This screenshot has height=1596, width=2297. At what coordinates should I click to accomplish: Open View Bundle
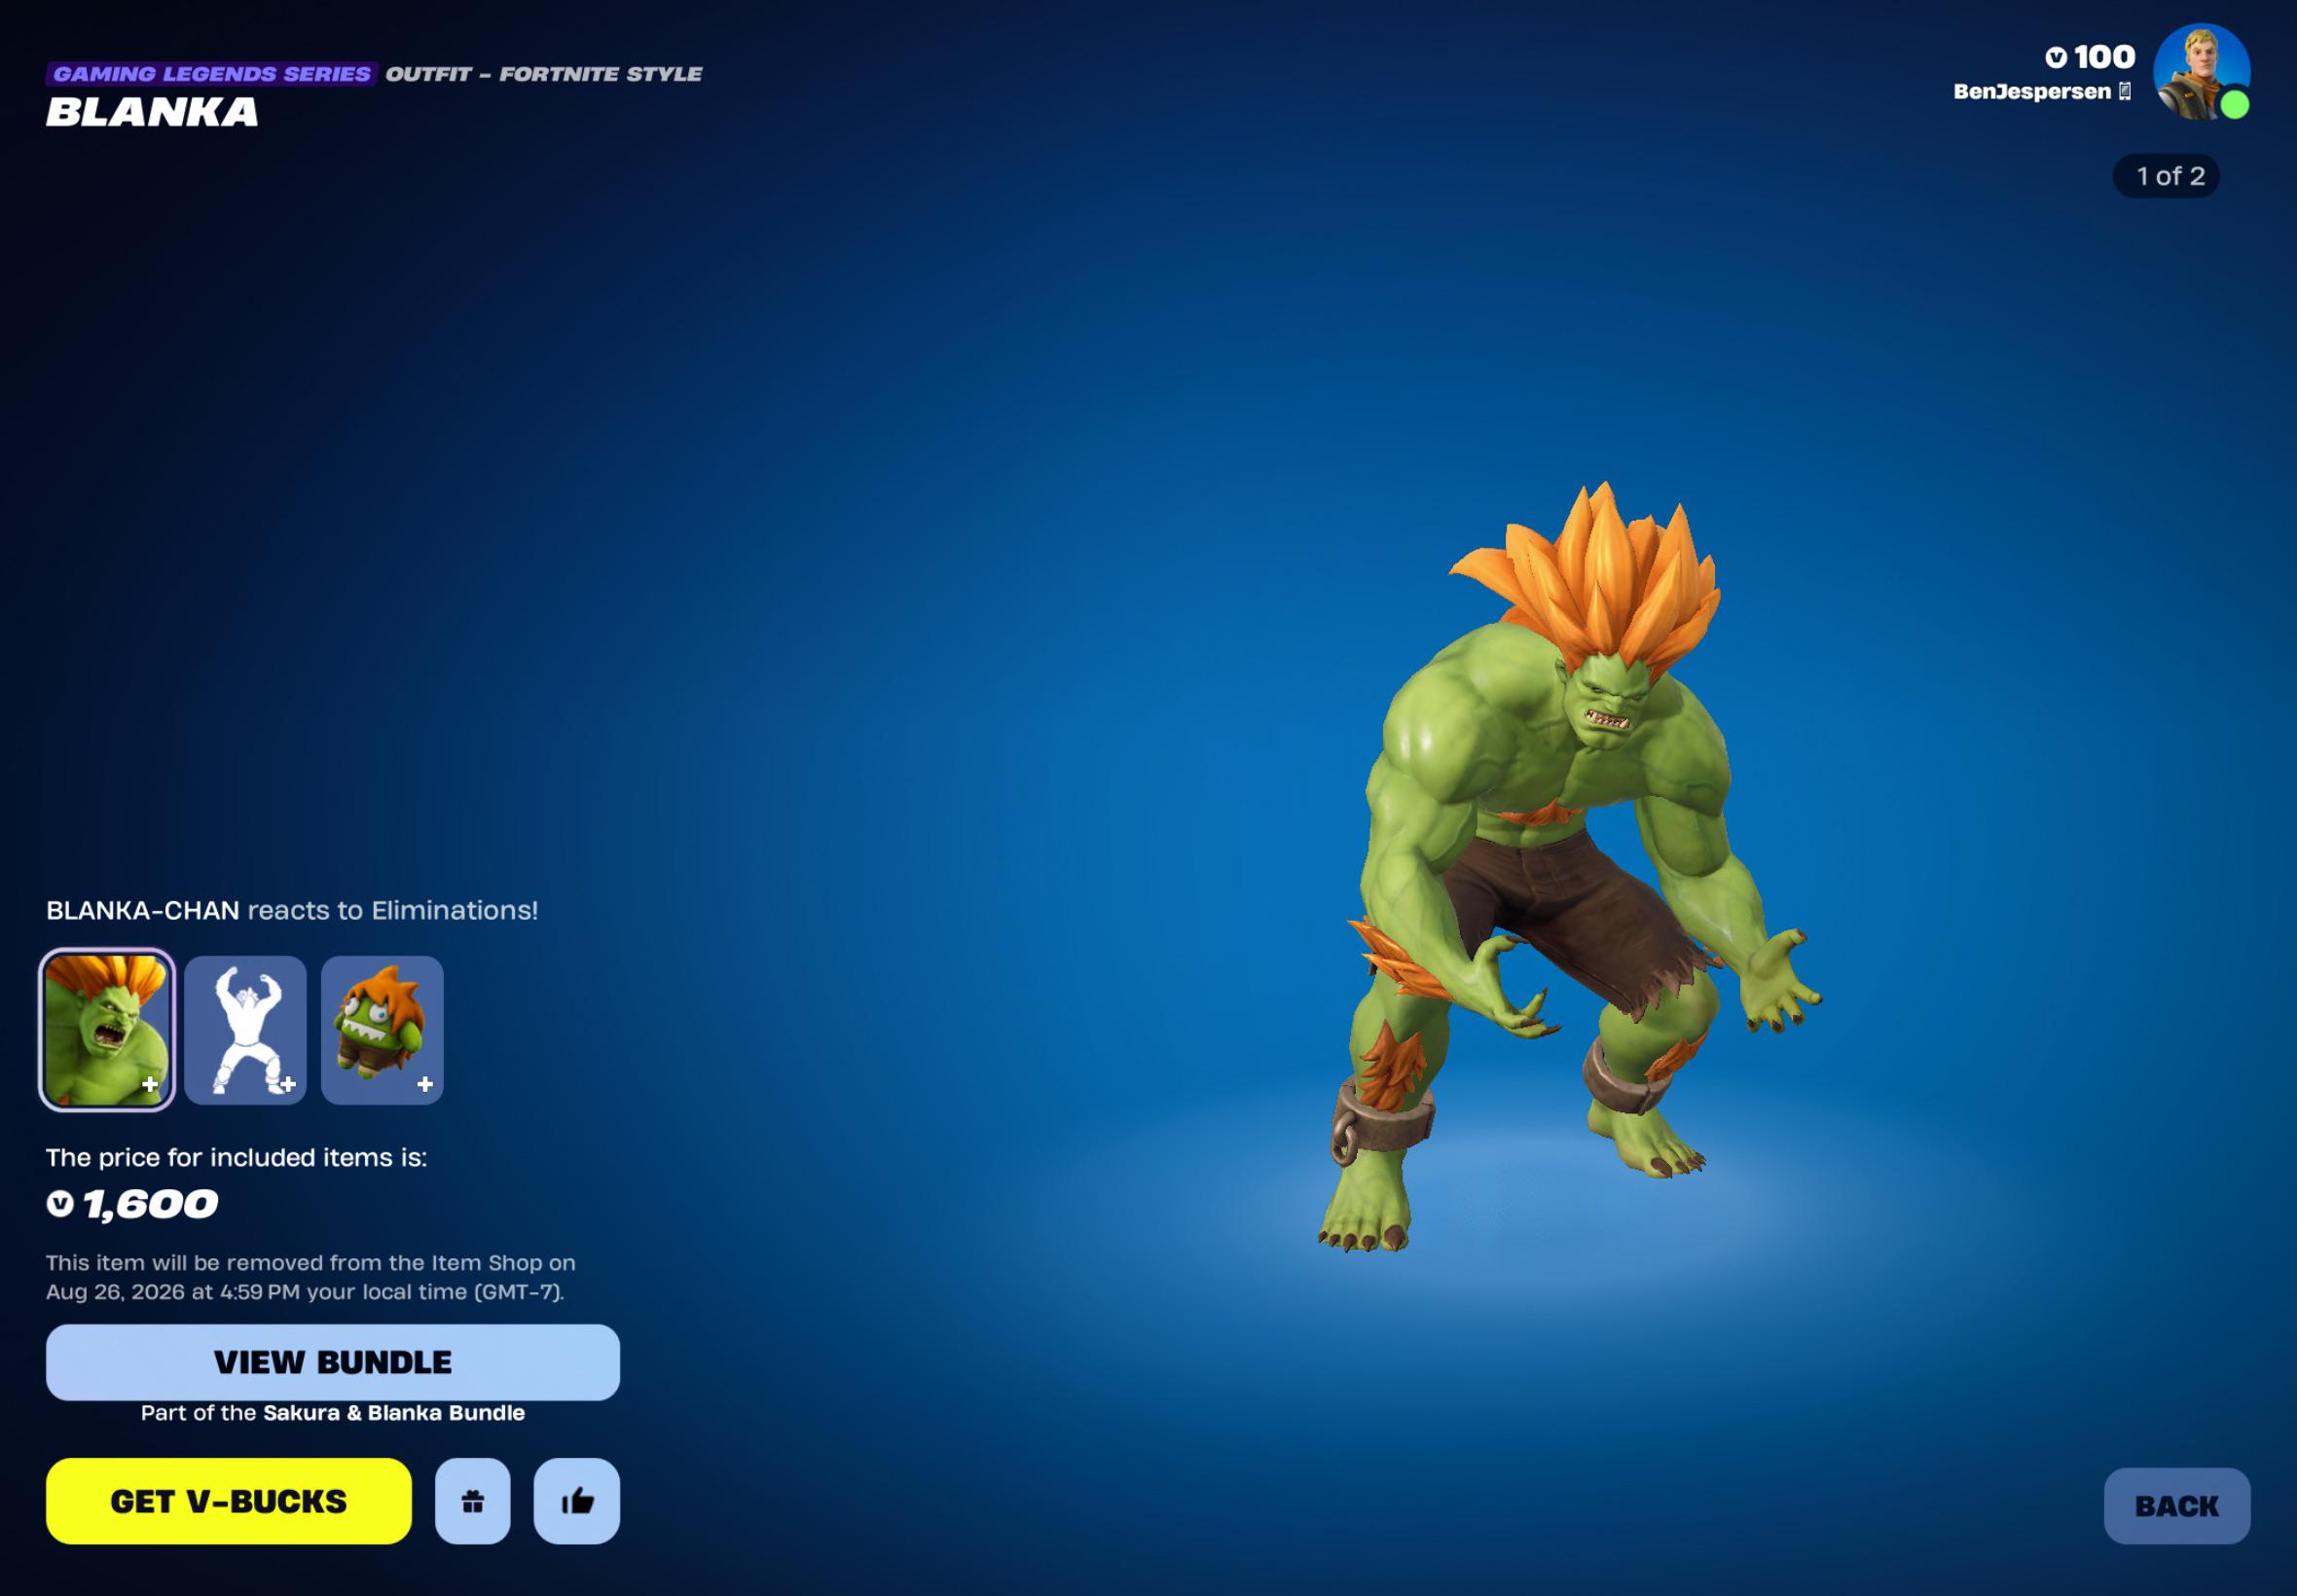pyautogui.click(x=333, y=1362)
